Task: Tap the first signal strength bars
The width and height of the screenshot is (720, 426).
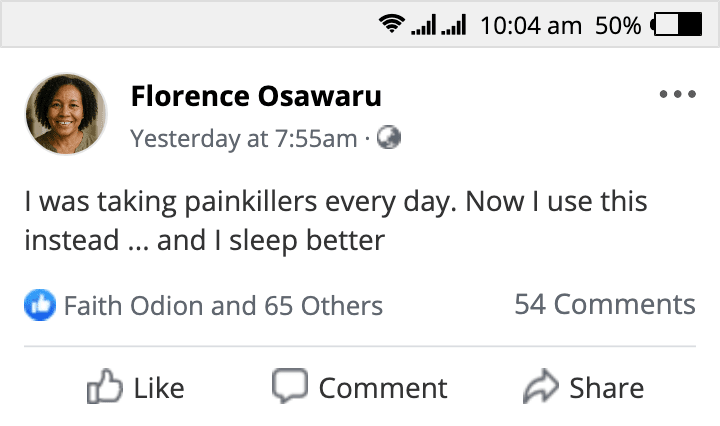Action: click(x=423, y=25)
